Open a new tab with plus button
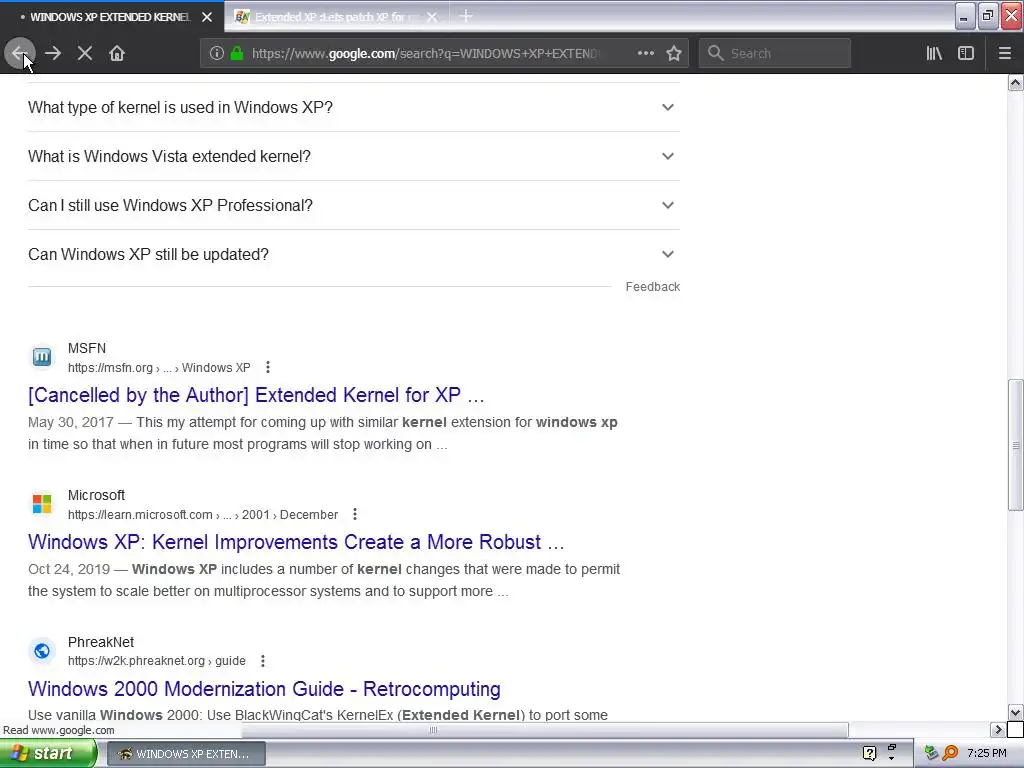The height and width of the screenshot is (768, 1024). [466, 16]
